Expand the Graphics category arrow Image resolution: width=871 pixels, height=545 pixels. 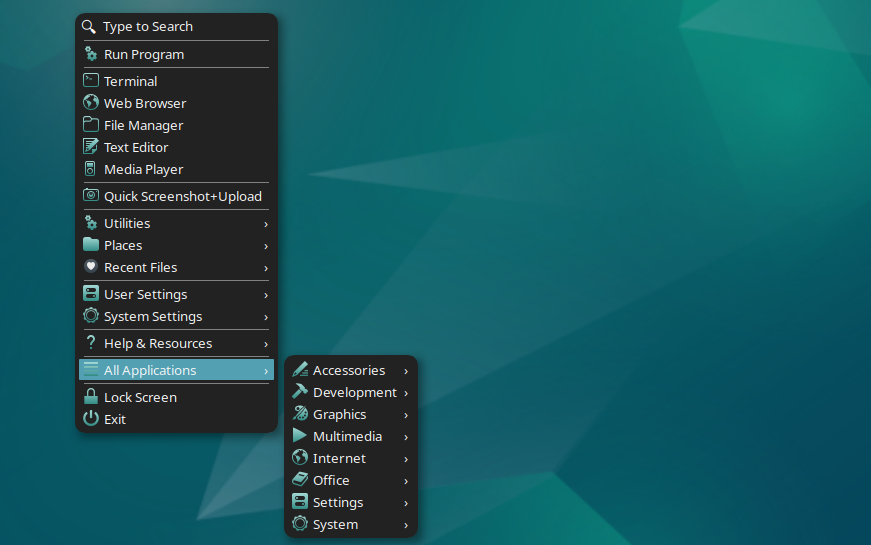point(406,416)
